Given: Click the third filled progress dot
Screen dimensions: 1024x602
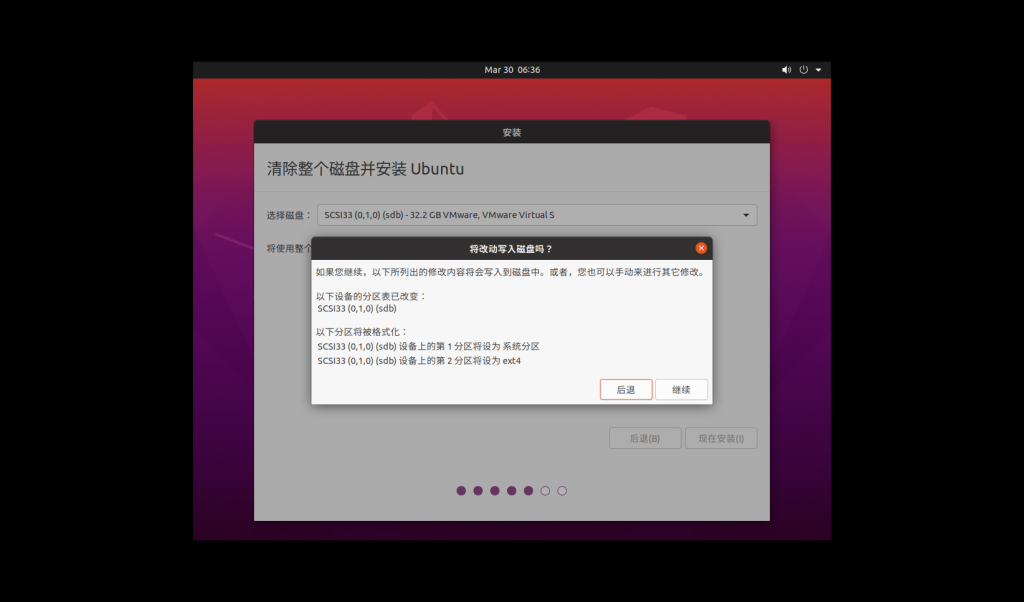Looking at the screenshot, I should coord(495,491).
